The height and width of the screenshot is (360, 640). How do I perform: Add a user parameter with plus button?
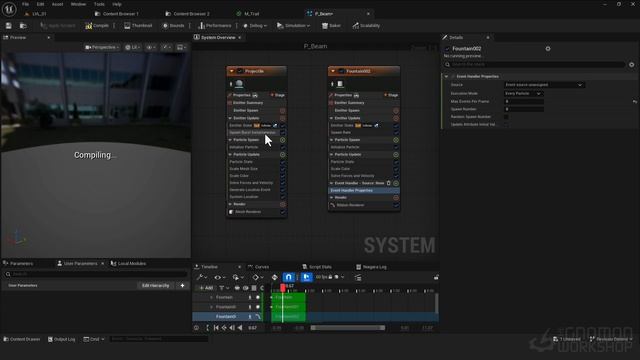[x=182, y=286]
